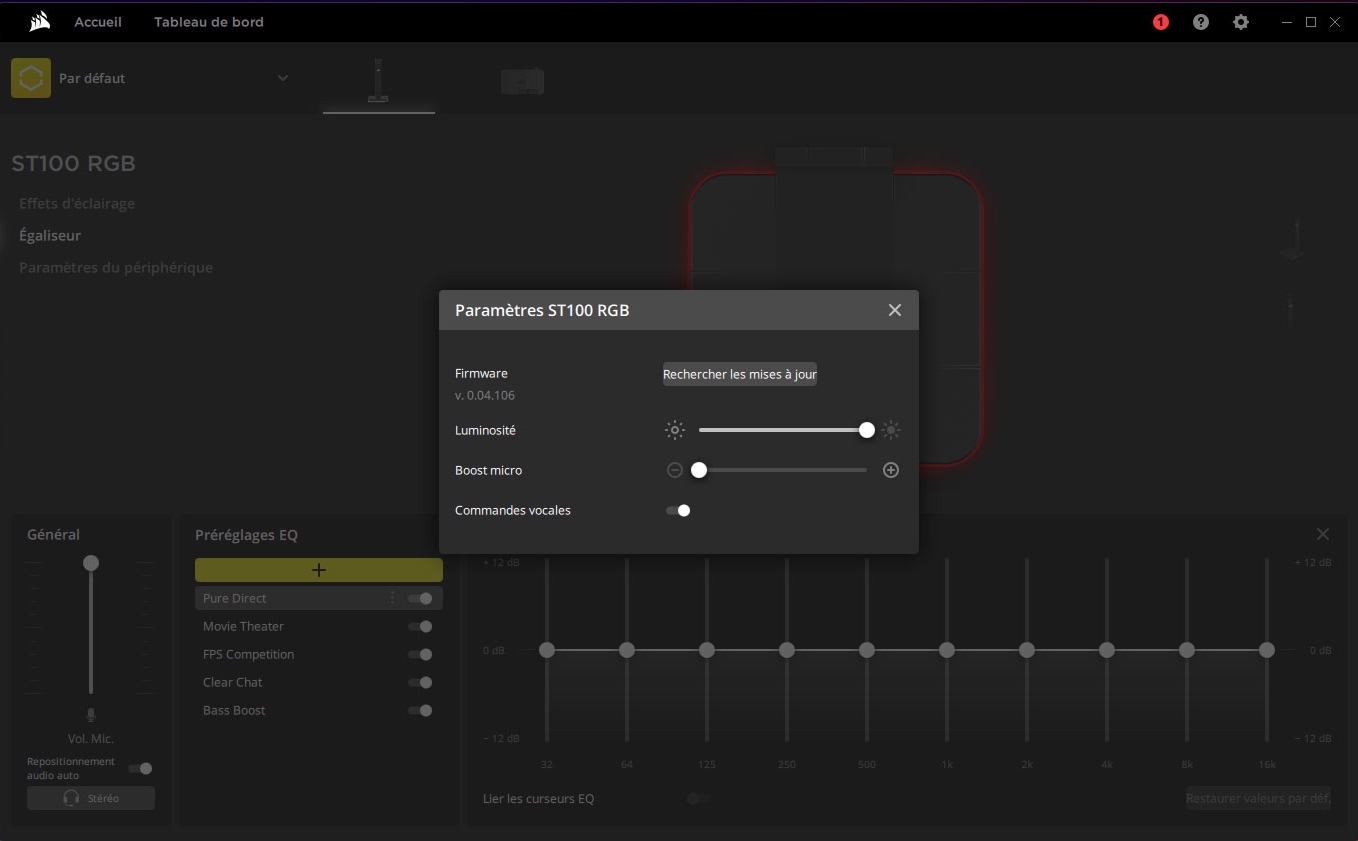Click the 16k EQ slider knob

(1267, 650)
